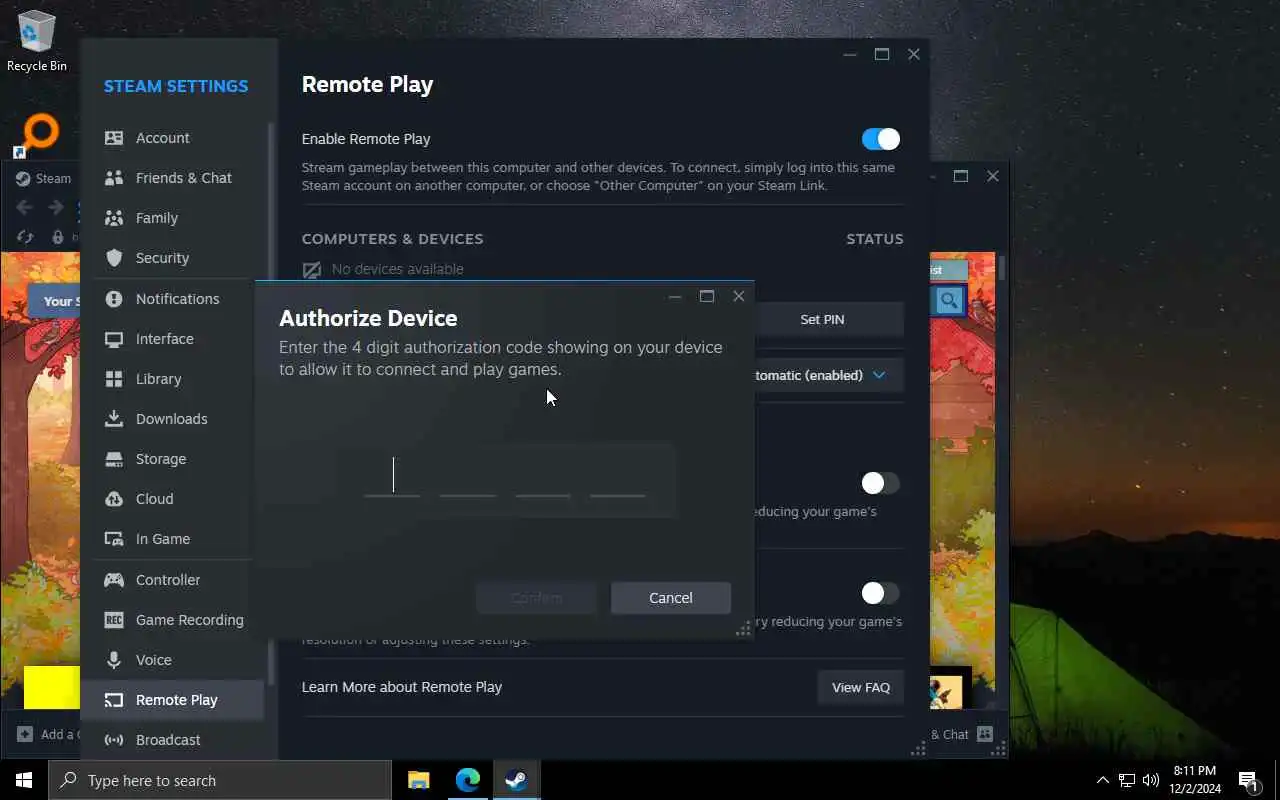The image size is (1280, 800).
Task: Click the network icon in the system tray
Action: click(x=1127, y=780)
